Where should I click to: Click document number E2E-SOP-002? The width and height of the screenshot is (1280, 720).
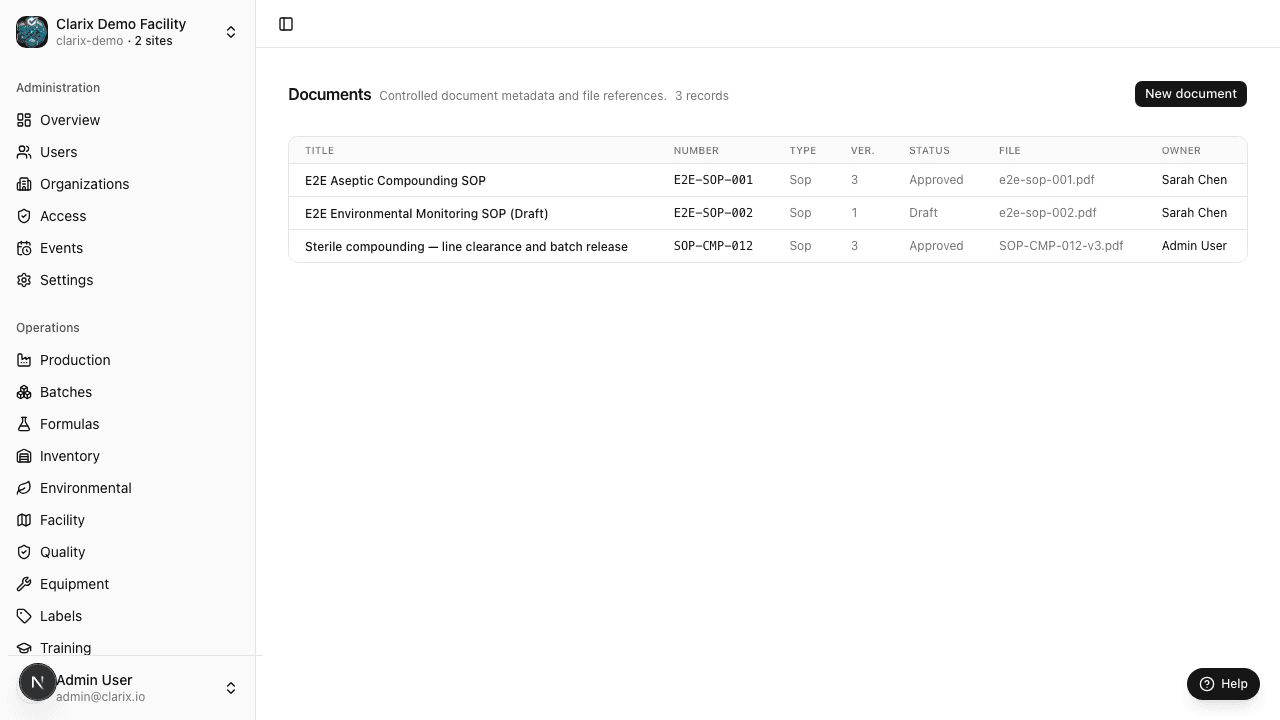713,213
